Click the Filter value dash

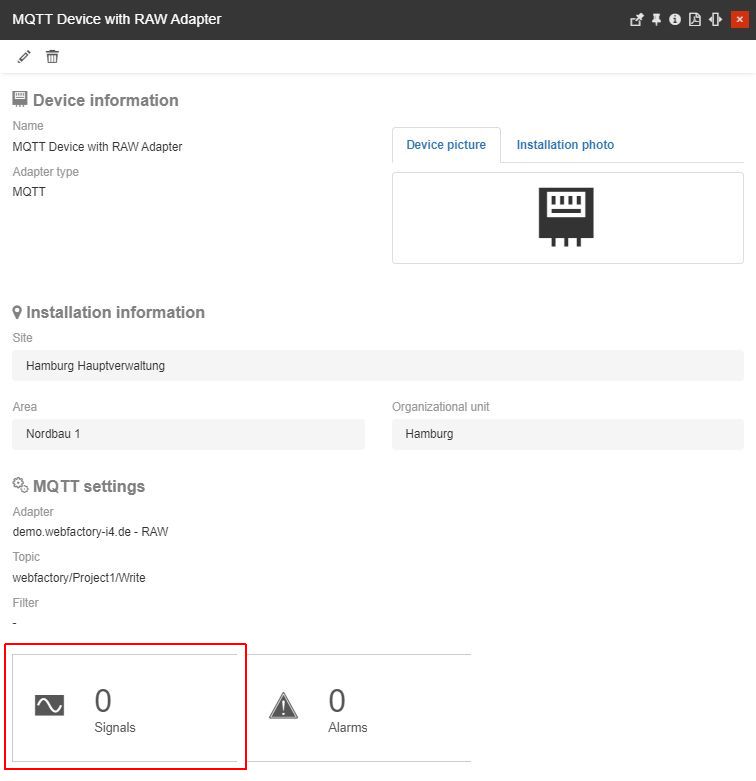coord(14,623)
